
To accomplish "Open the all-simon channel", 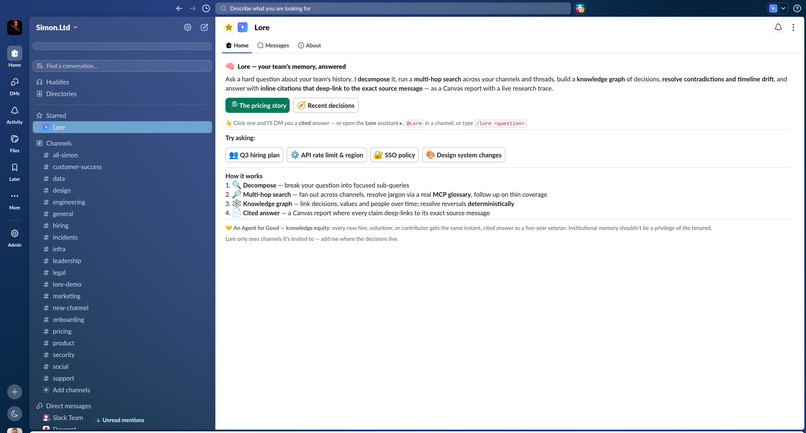I will tap(122, 155).
